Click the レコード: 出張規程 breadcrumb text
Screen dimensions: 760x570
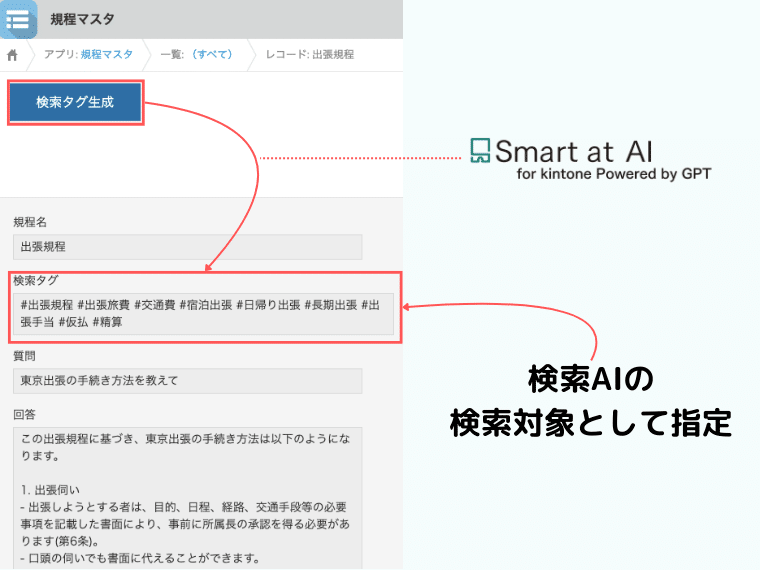coord(310,54)
